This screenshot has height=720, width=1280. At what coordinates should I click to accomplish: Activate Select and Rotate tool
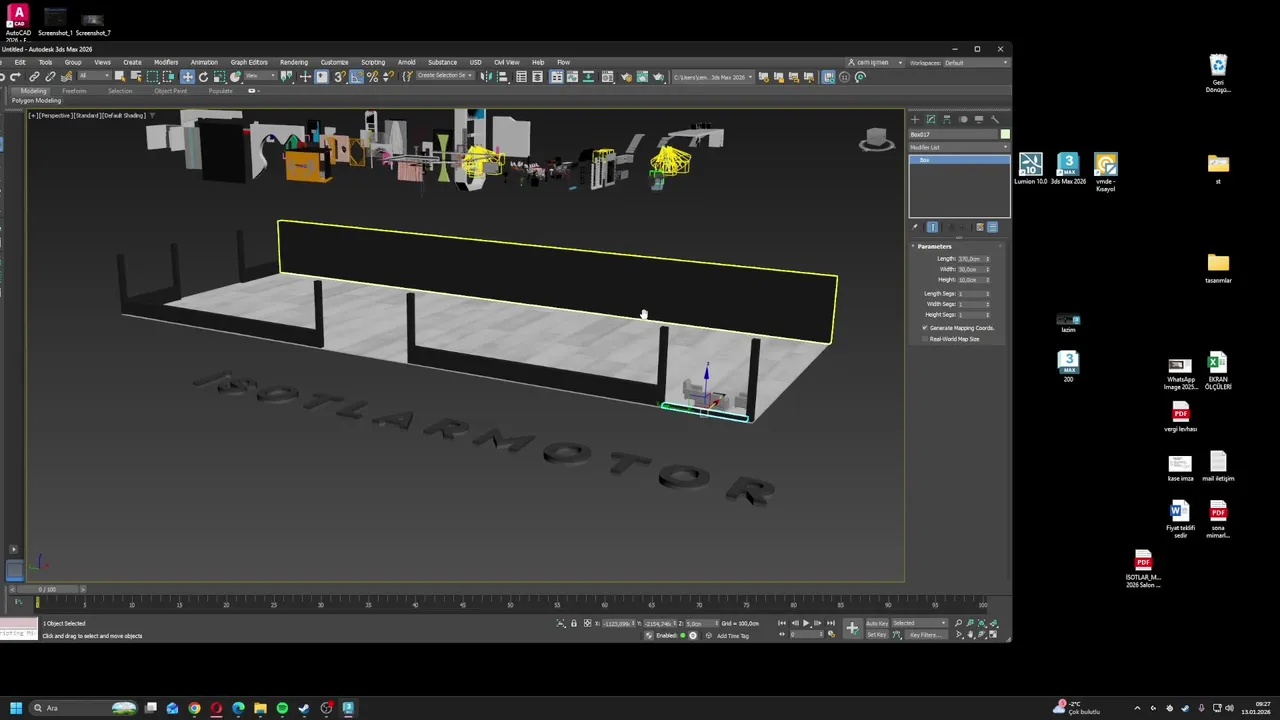[204, 76]
